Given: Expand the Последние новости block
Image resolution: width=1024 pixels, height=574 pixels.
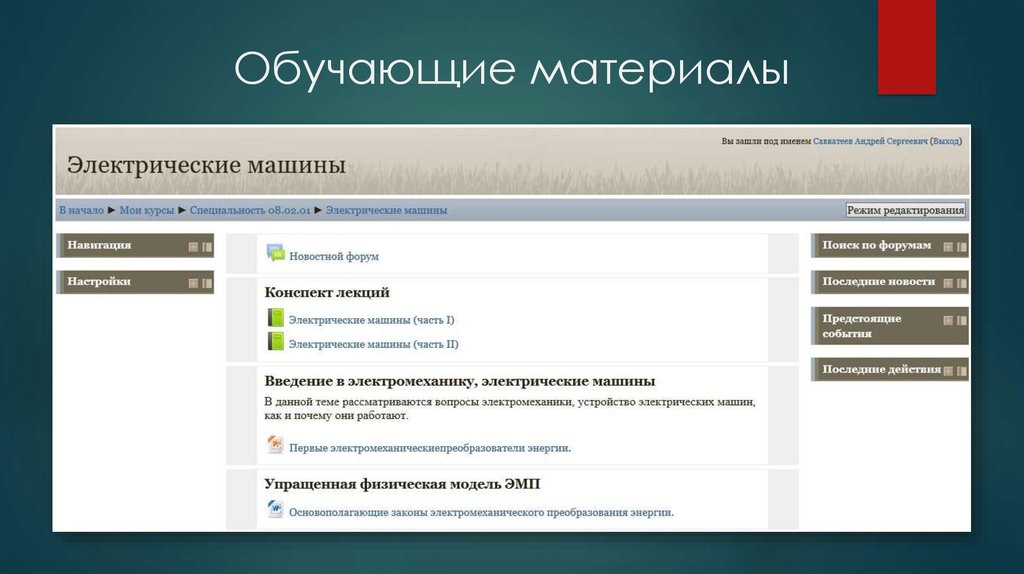Looking at the screenshot, I should click(948, 283).
